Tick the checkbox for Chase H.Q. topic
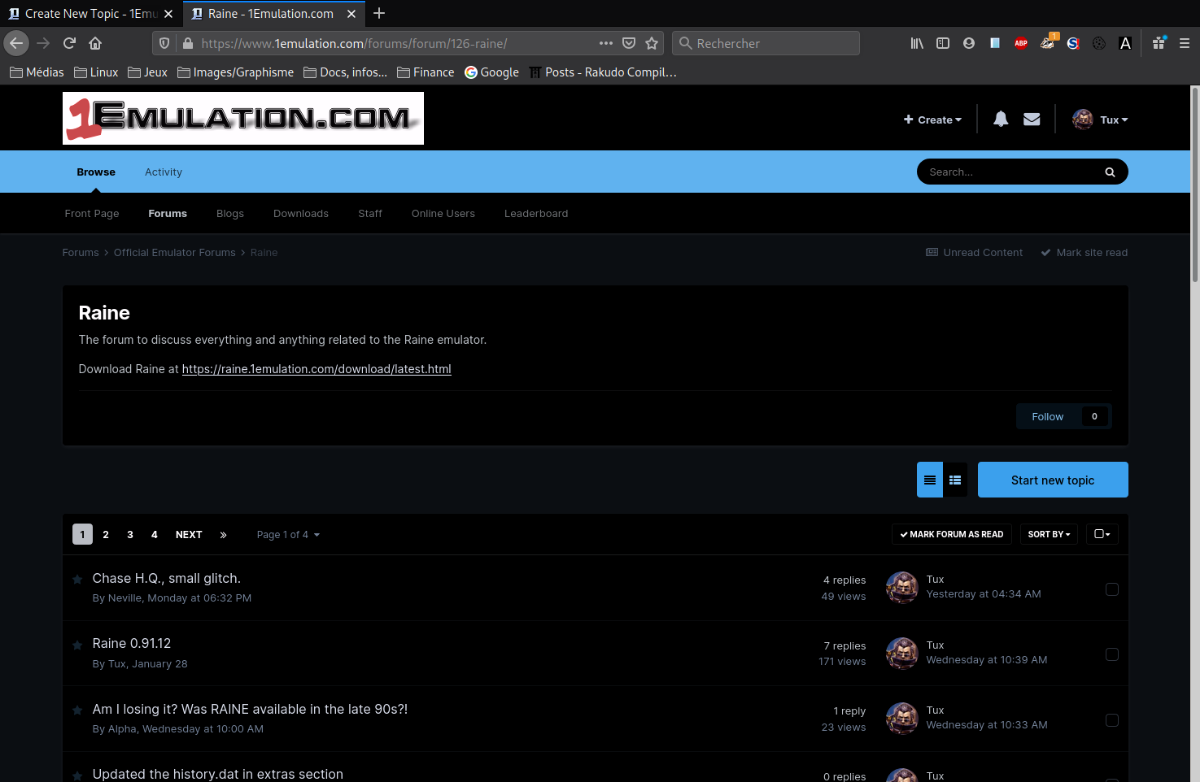1200x782 pixels. pyautogui.click(x=1112, y=589)
